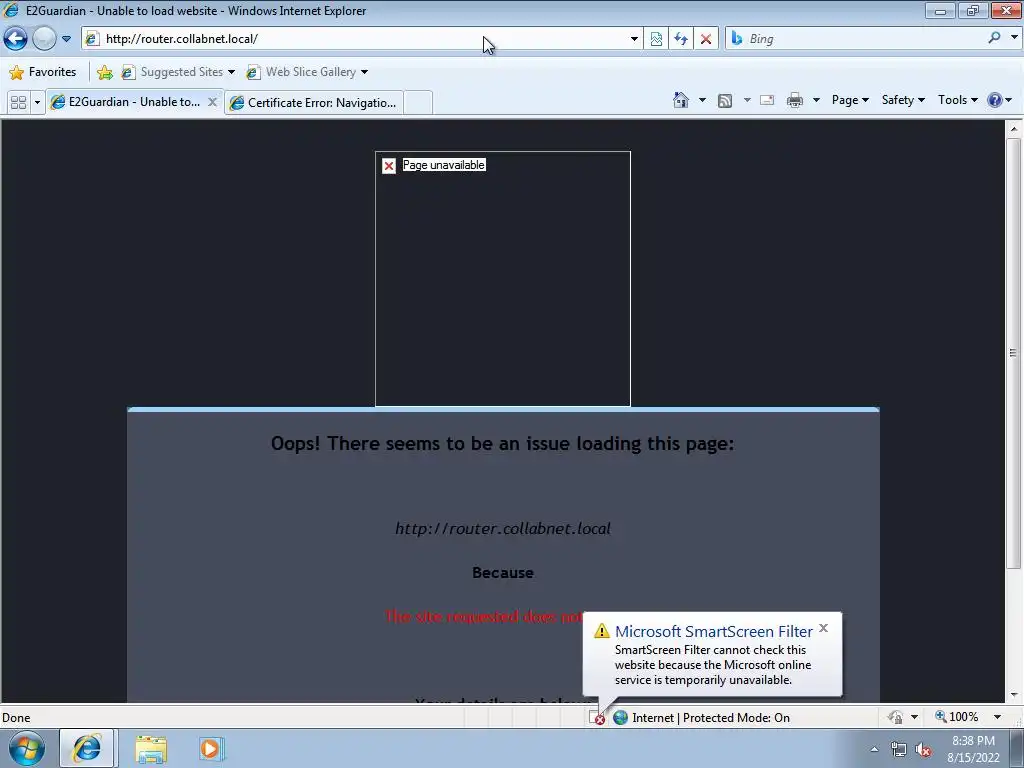Show hidden tray icons arrow

point(874,749)
